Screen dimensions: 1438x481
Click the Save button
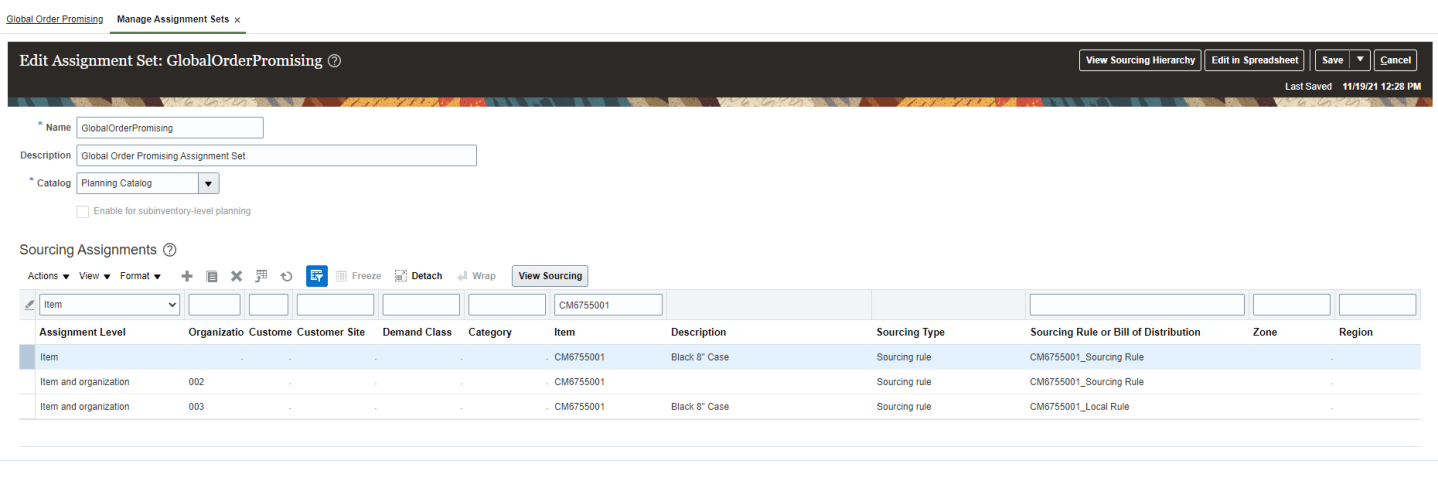pos(1332,60)
